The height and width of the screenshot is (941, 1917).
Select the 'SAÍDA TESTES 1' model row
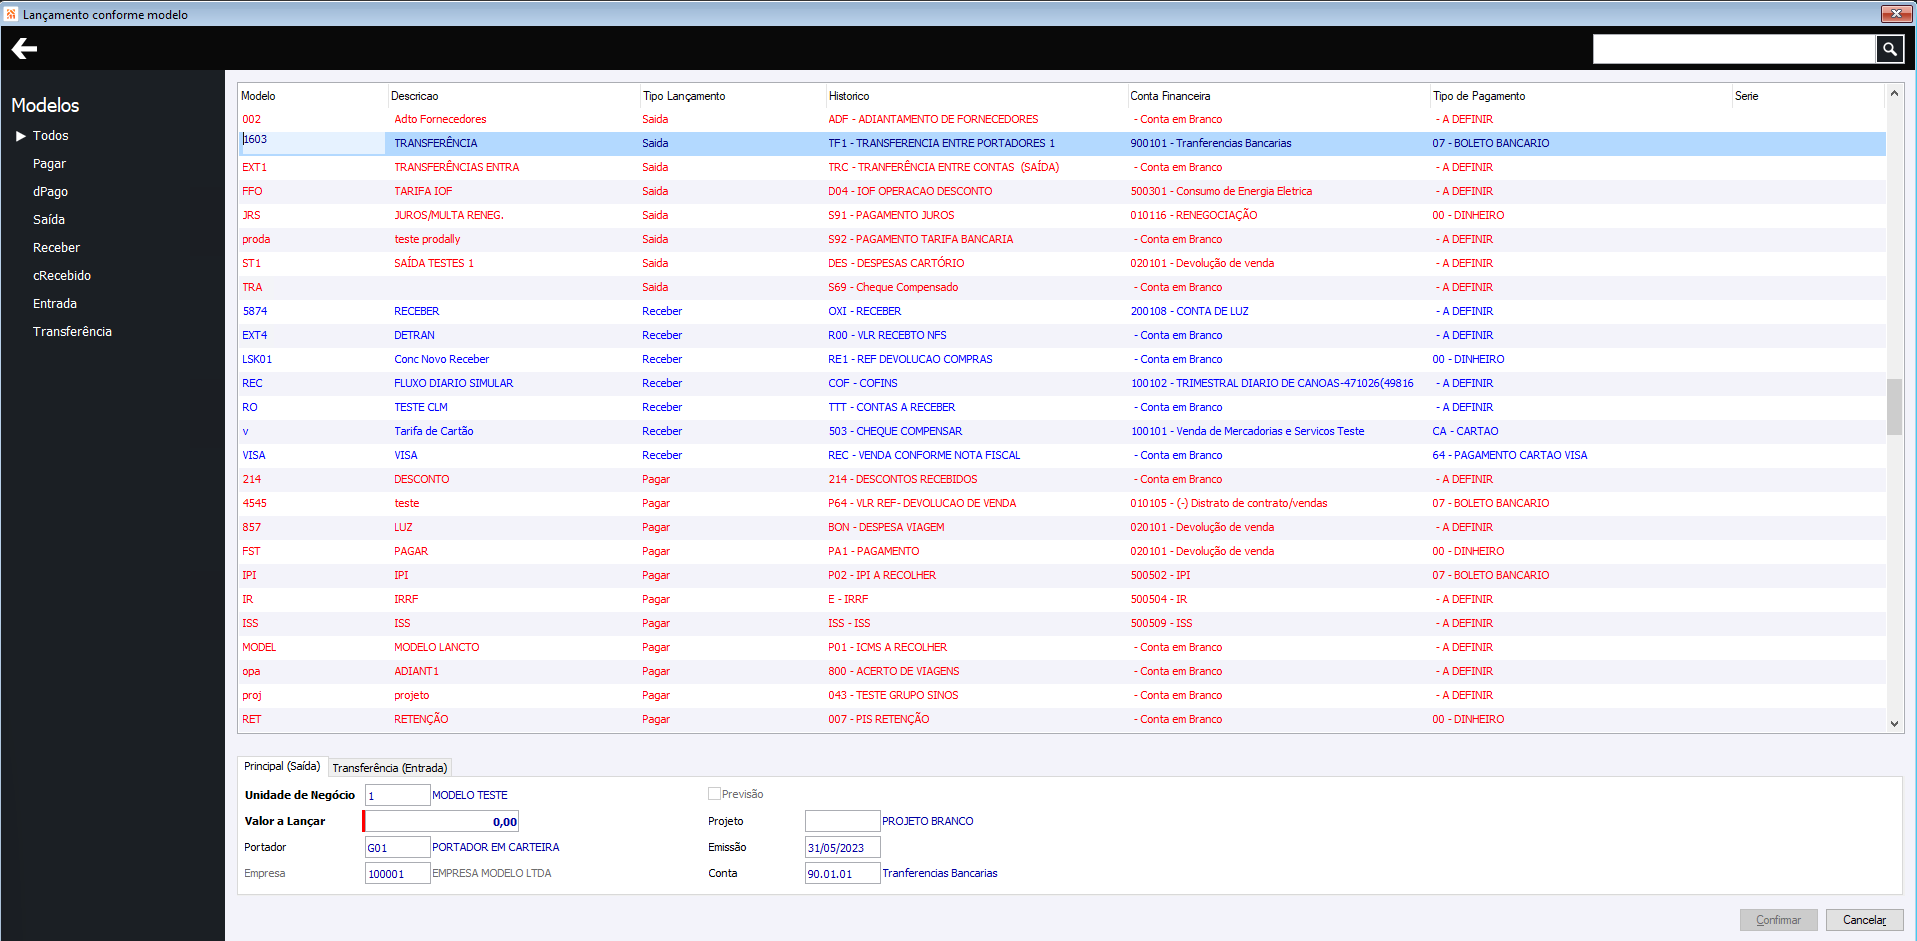pos(1061,263)
